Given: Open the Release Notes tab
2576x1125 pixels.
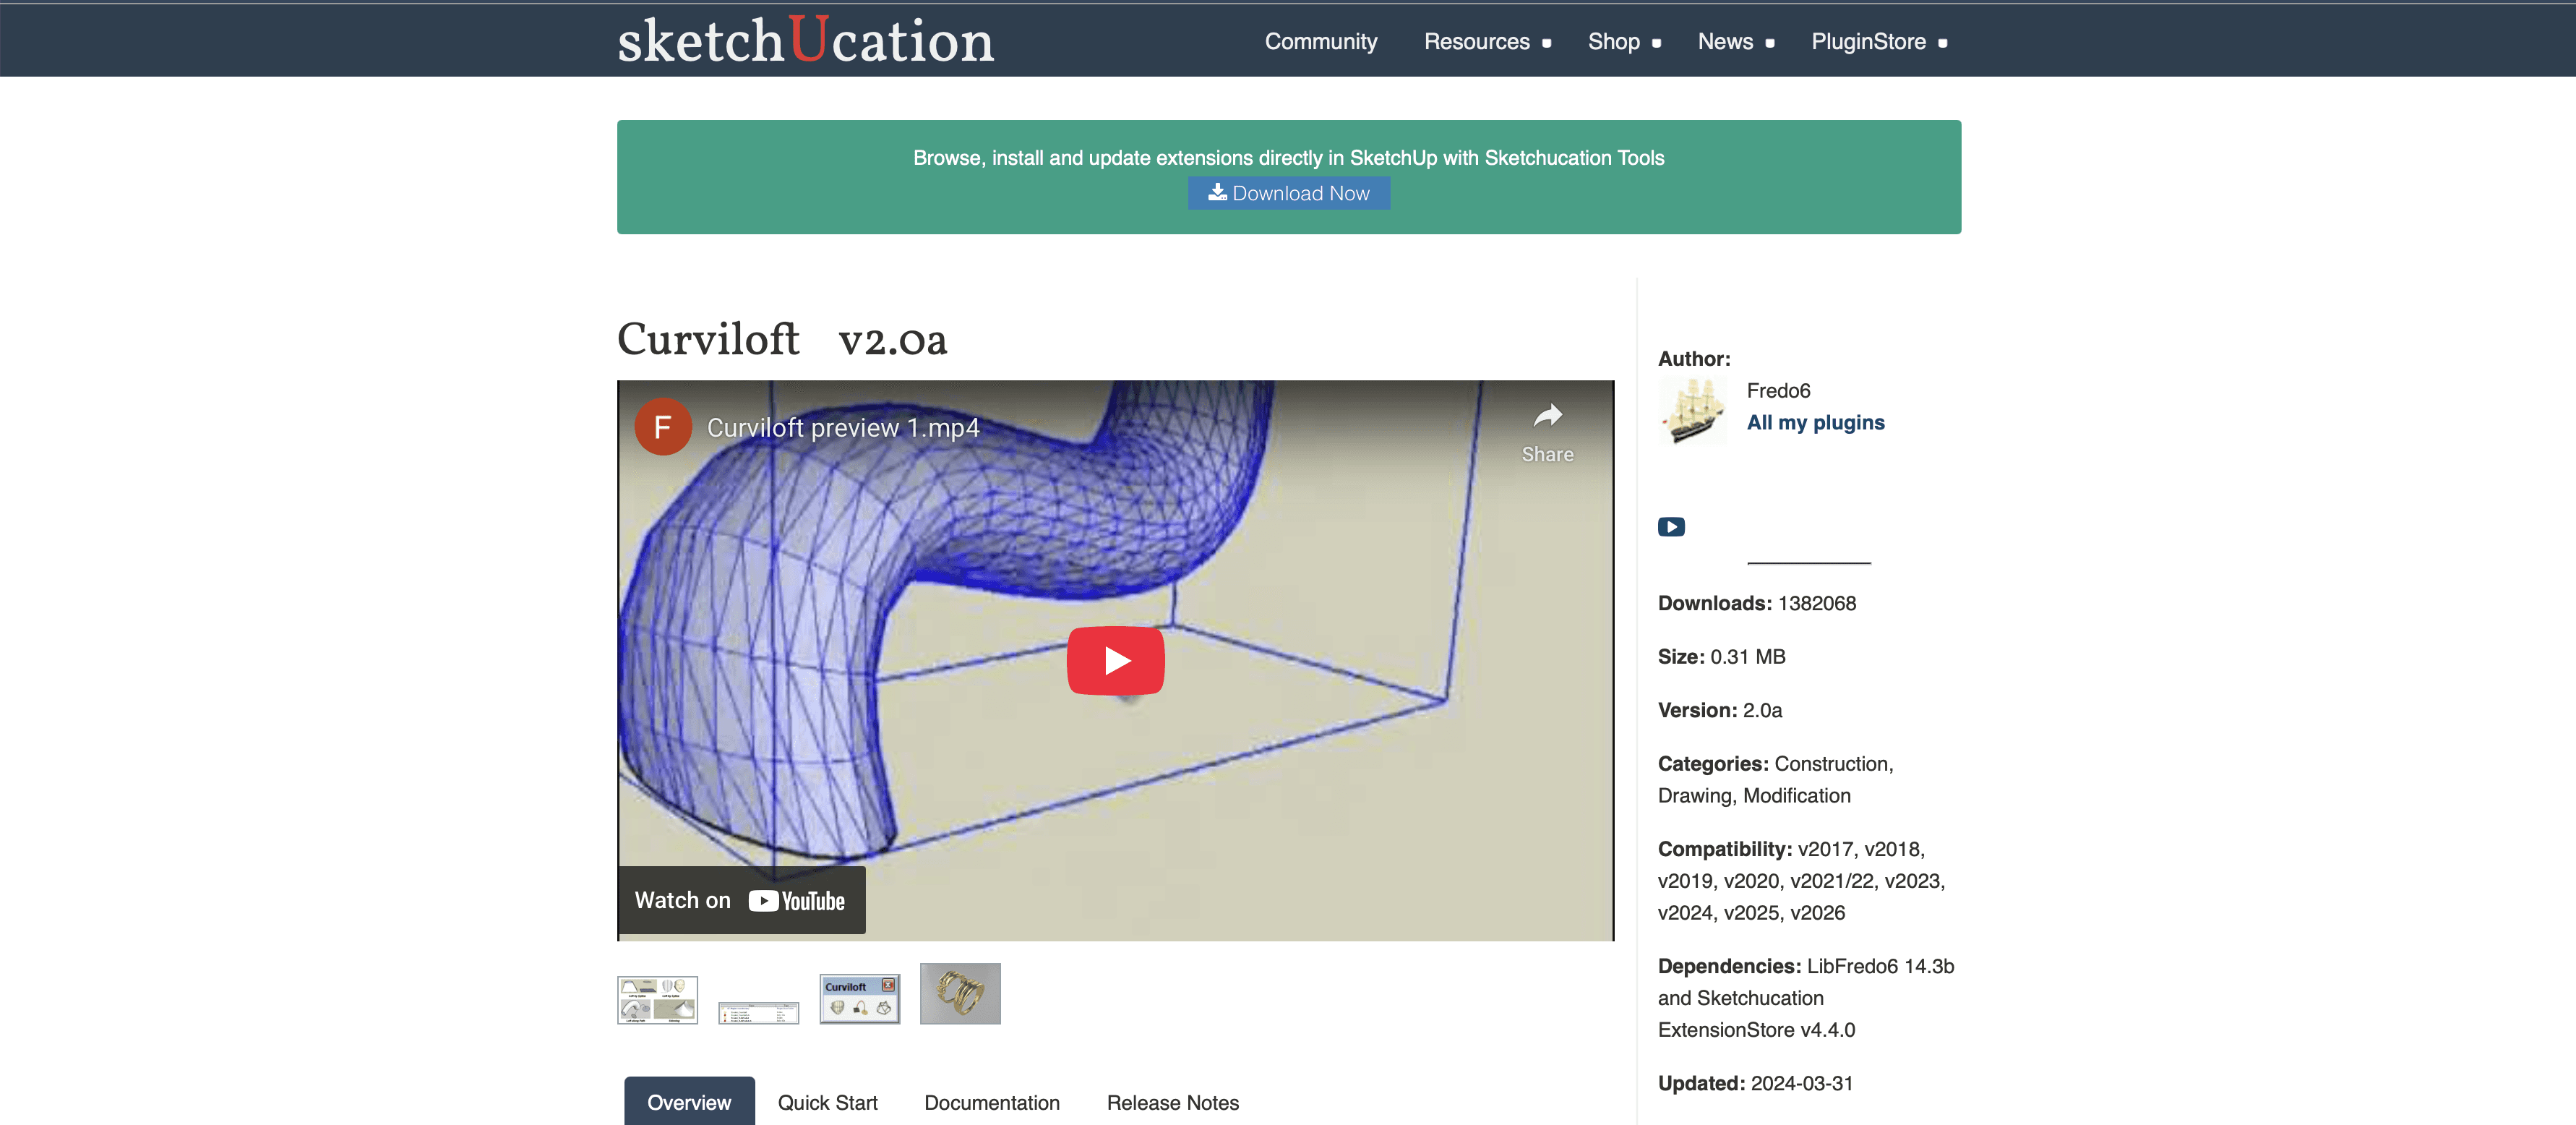Looking at the screenshot, I should tap(1172, 1102).
